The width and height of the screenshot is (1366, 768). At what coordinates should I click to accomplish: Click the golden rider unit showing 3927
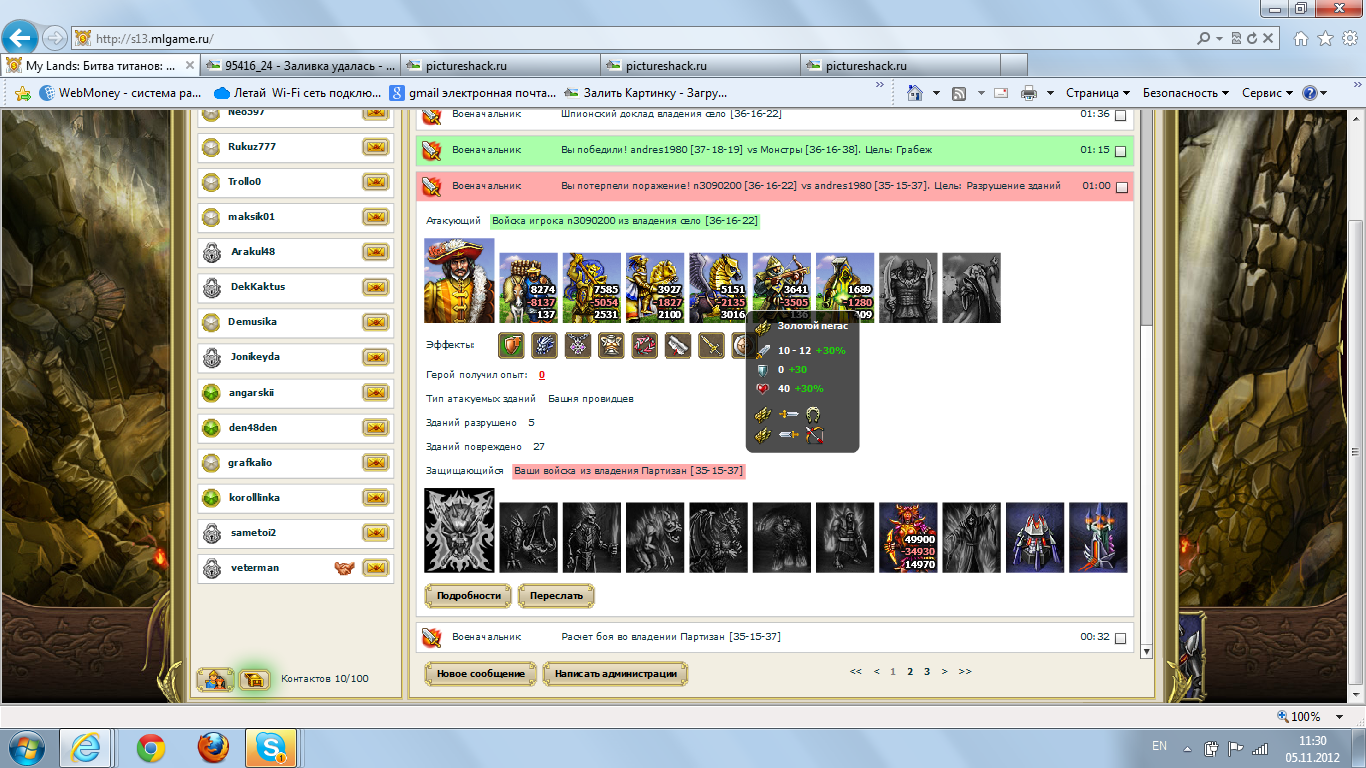[656, 287]
